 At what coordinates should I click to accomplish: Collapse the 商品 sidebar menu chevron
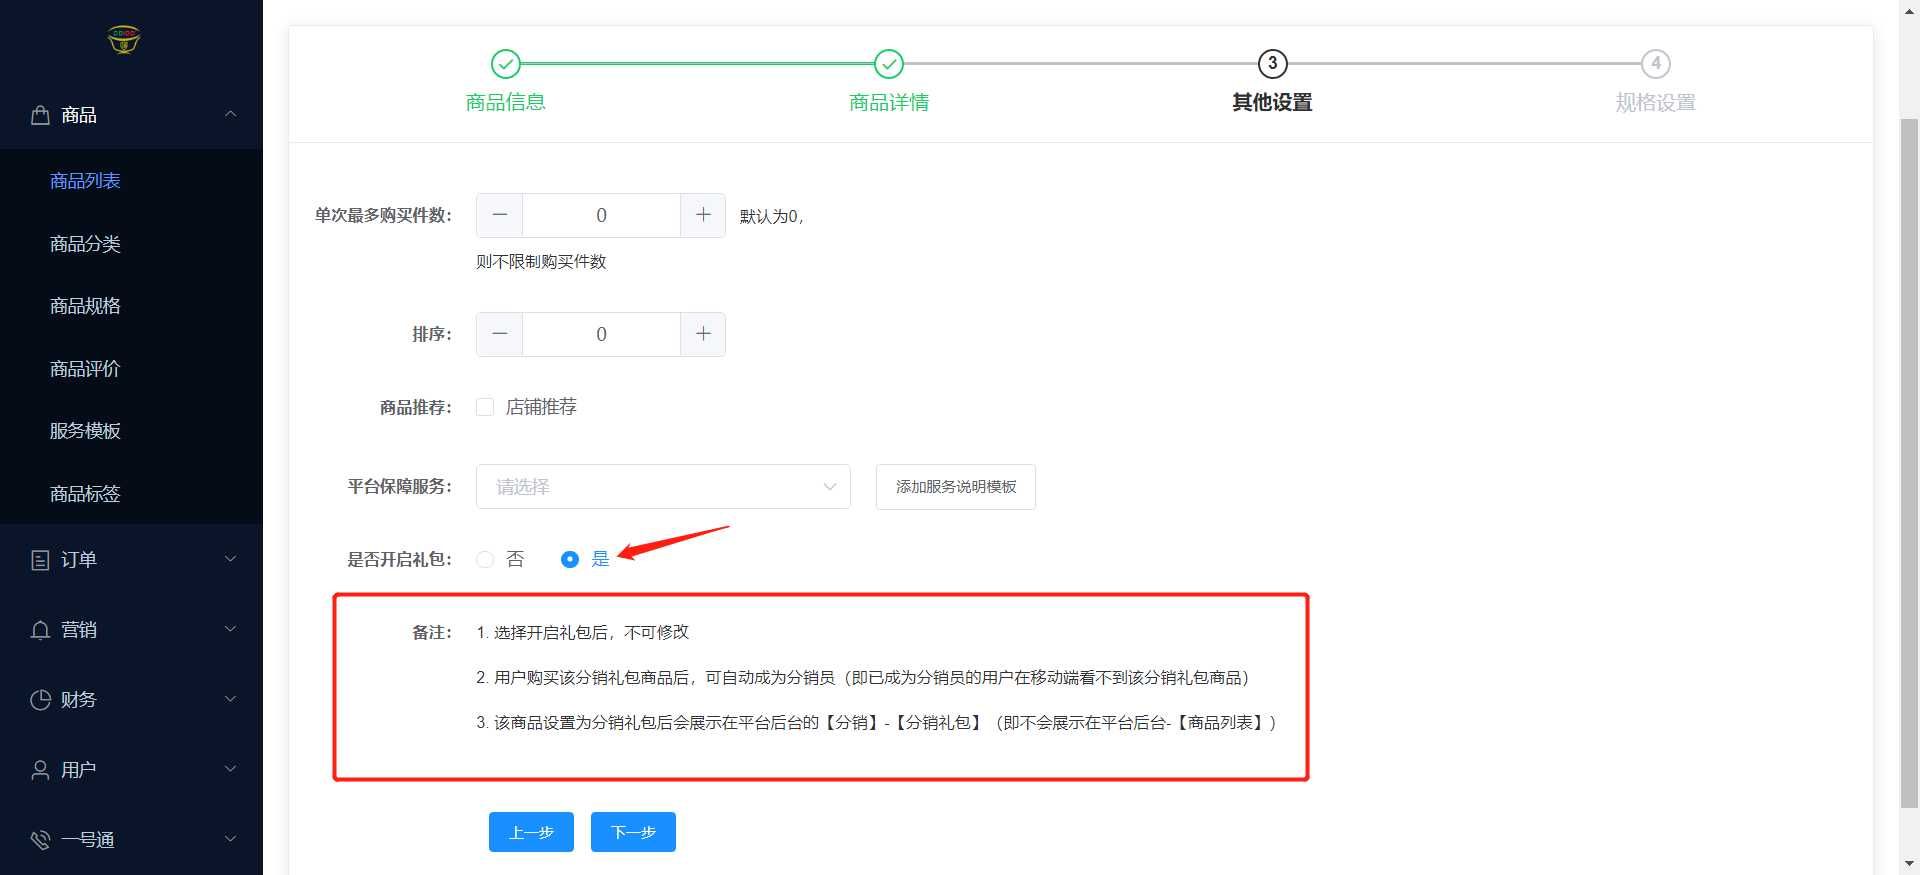click(230, 115)
